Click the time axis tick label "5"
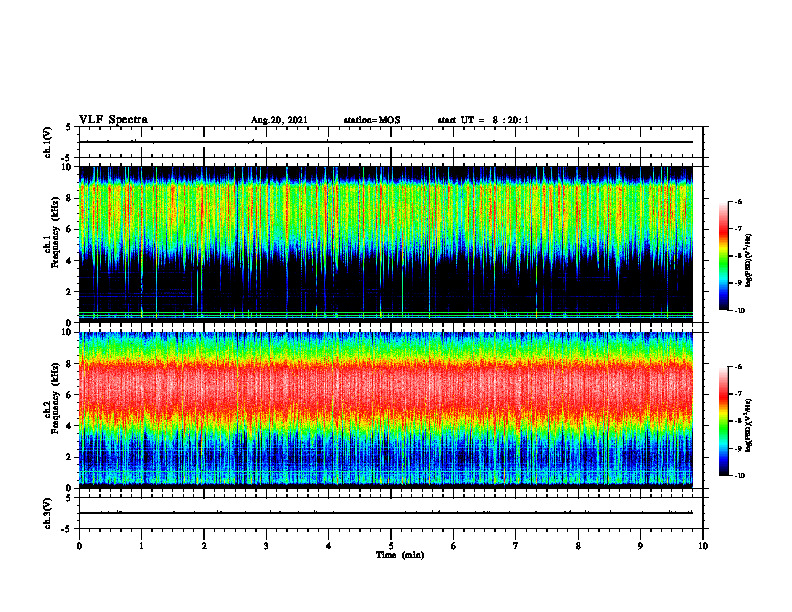 click(x=391, y=546)
